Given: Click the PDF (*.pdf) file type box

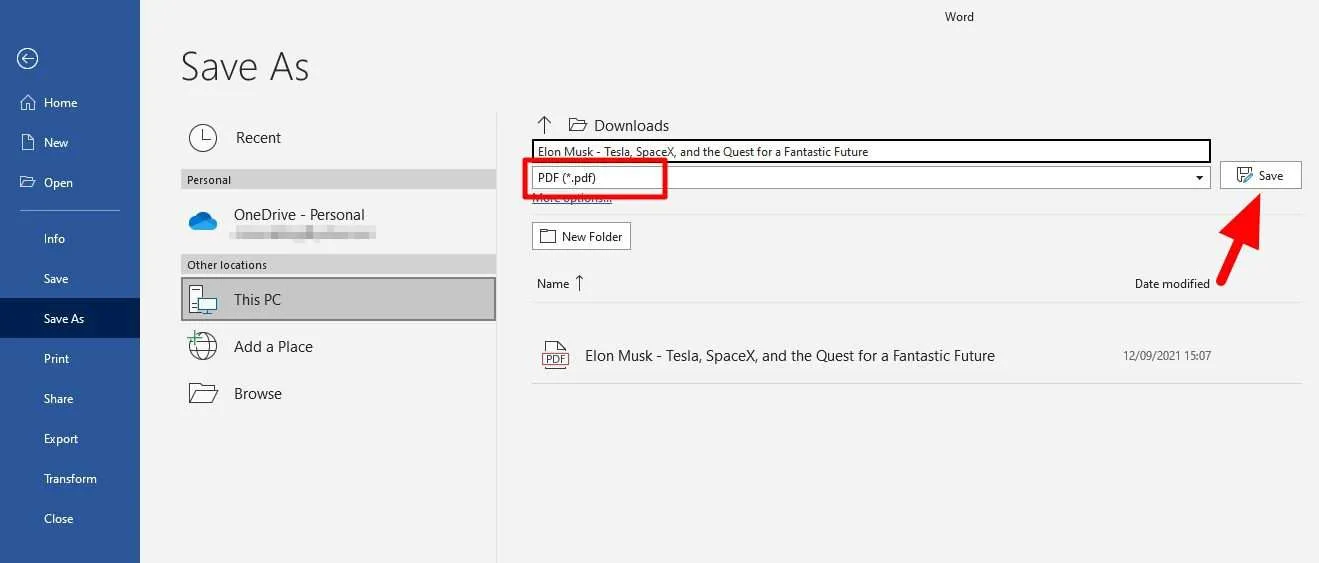Looking at the screenshot, I should [871, 177].
